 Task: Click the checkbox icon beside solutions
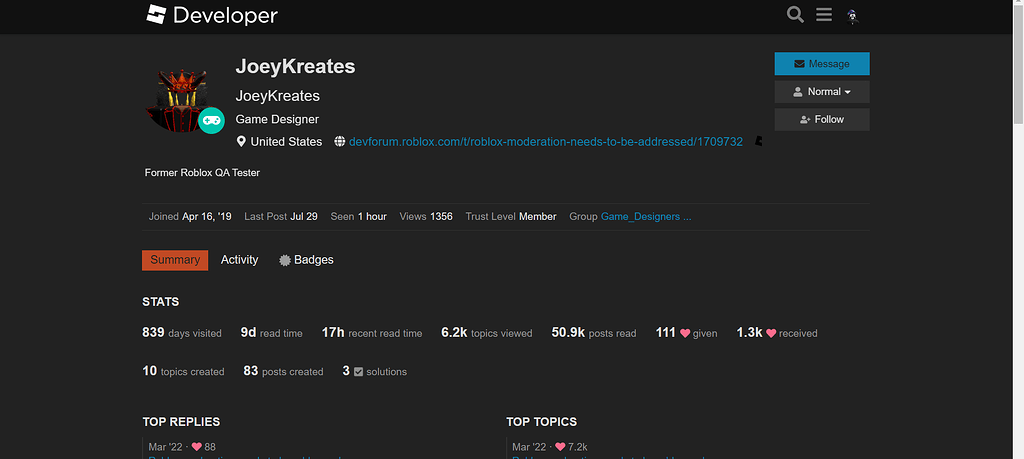pyautogui.click(x=359, y=372)
